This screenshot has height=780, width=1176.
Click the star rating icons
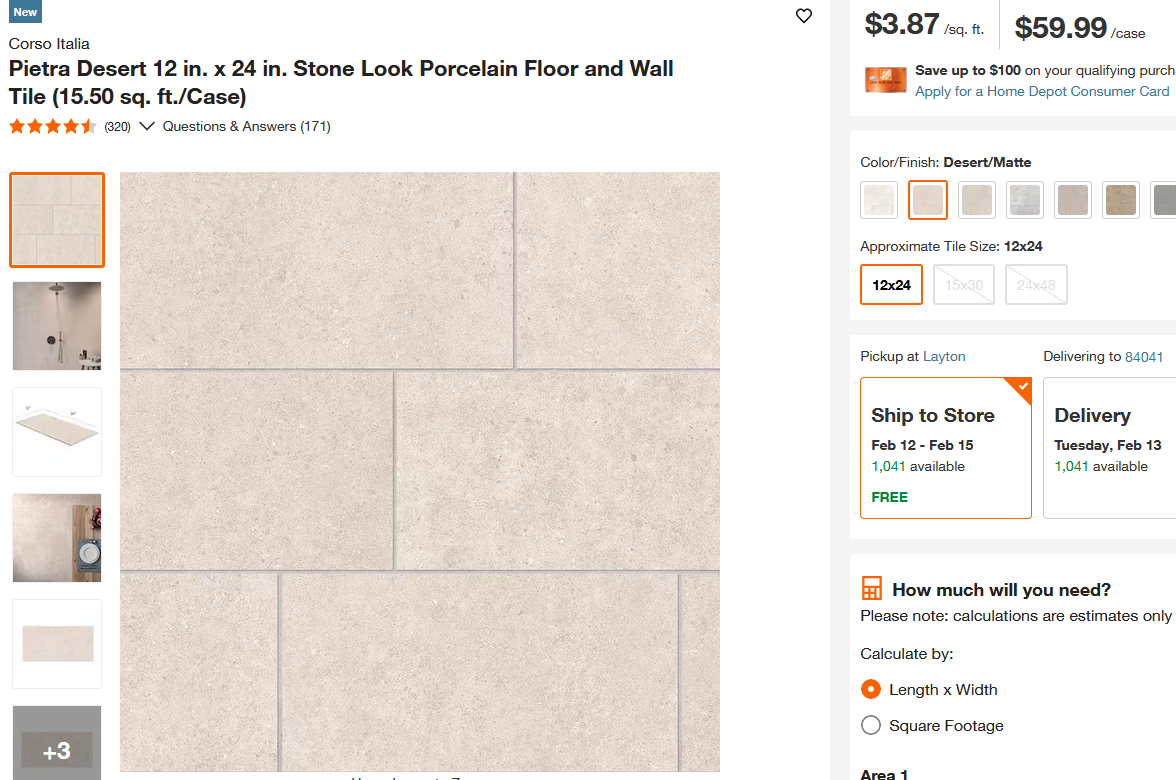[x=52, y=126]
